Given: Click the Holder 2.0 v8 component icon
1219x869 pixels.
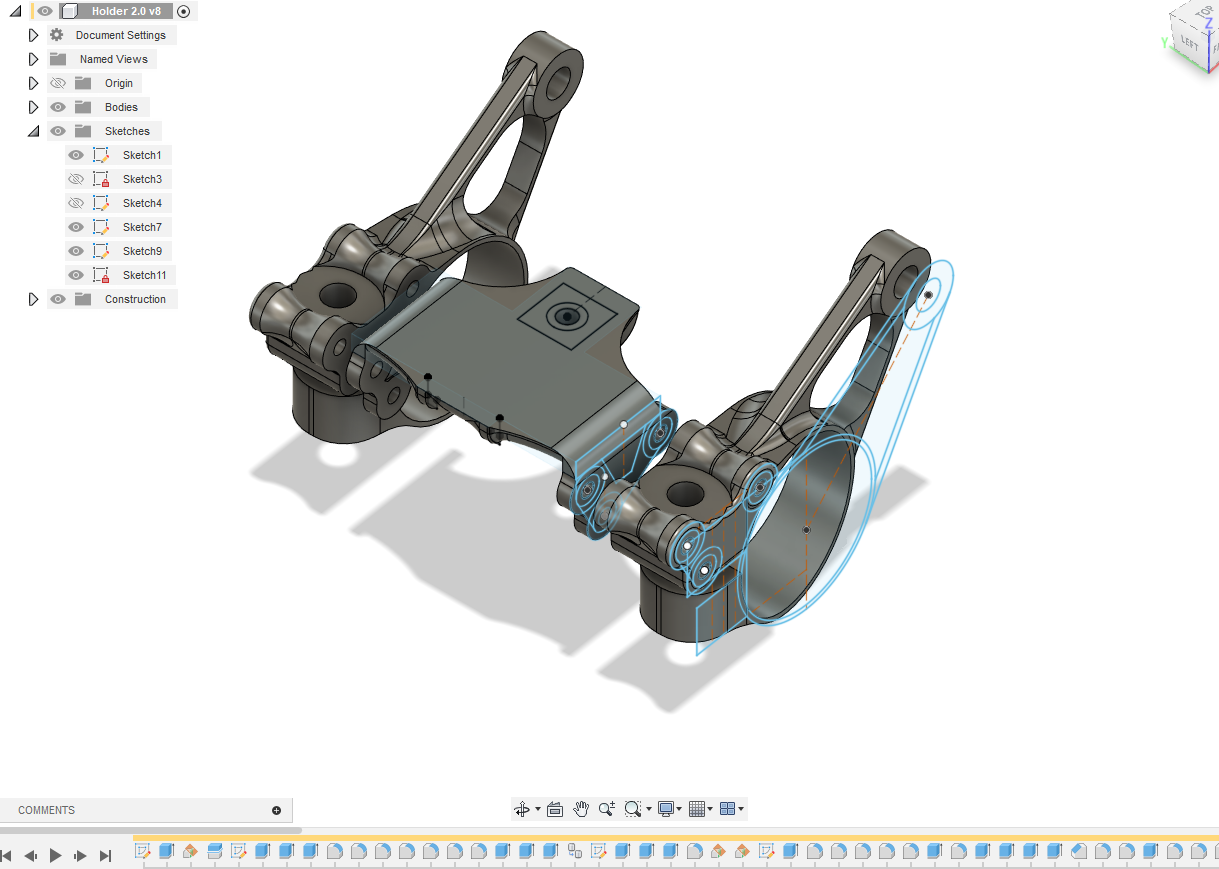Looking at the screenshot, I should tap(69, 11).
